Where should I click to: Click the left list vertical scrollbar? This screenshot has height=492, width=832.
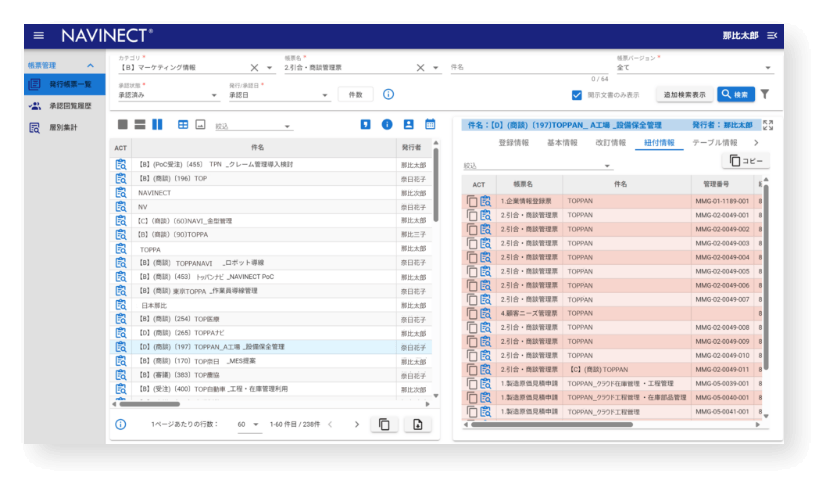436,185
